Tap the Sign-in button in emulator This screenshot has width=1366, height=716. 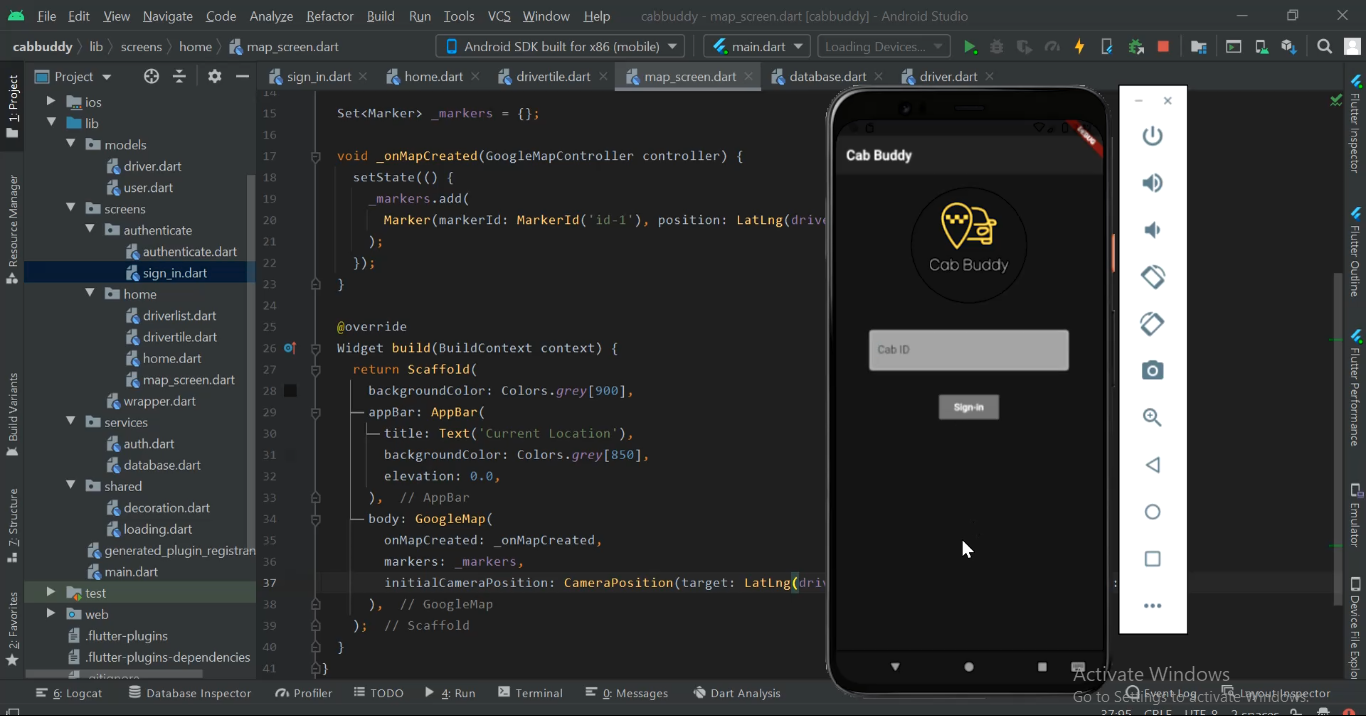tap(969, 407)
